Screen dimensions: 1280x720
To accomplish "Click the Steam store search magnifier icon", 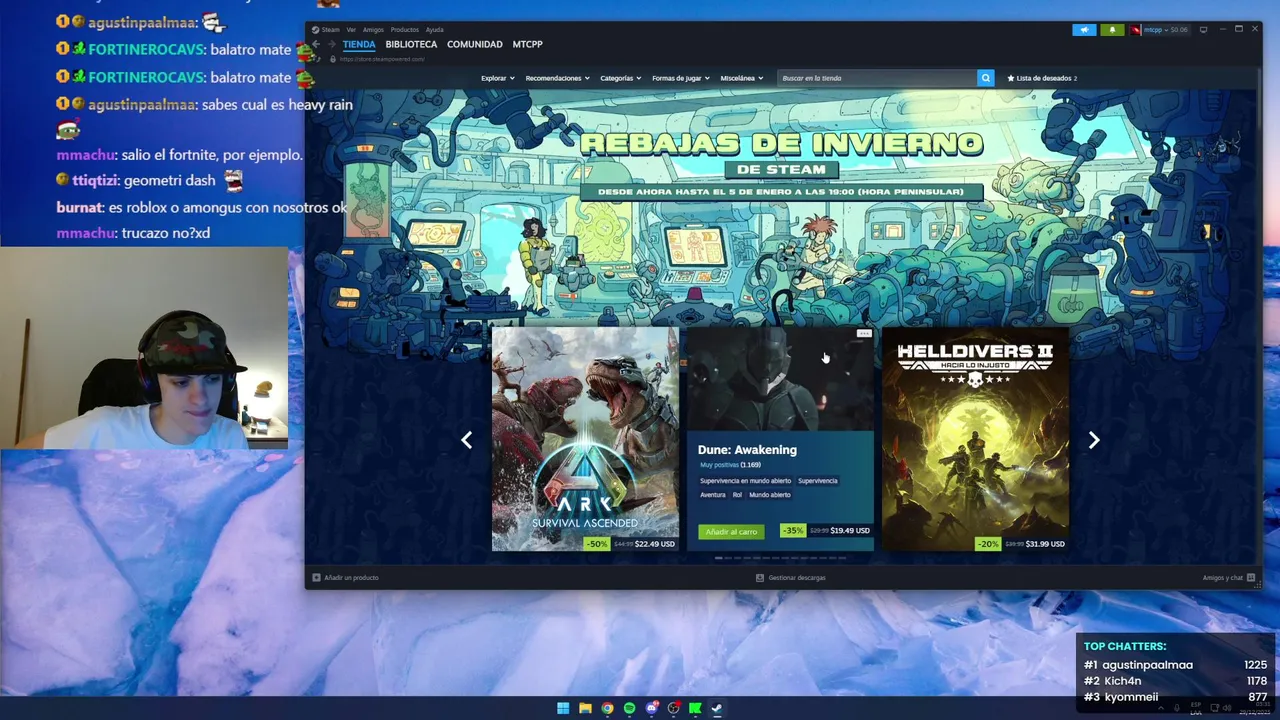I will tap(985, 78).
